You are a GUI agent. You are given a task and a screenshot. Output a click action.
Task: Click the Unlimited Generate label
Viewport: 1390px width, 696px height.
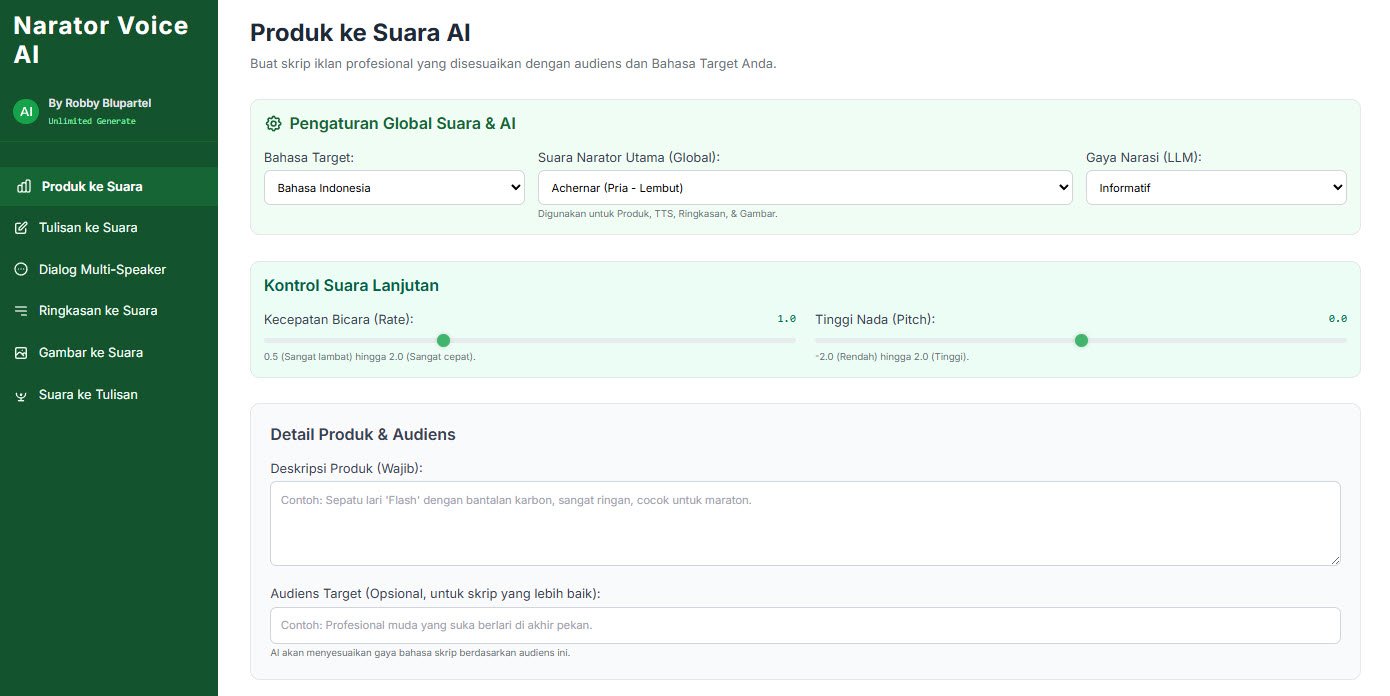pos(92,121)
